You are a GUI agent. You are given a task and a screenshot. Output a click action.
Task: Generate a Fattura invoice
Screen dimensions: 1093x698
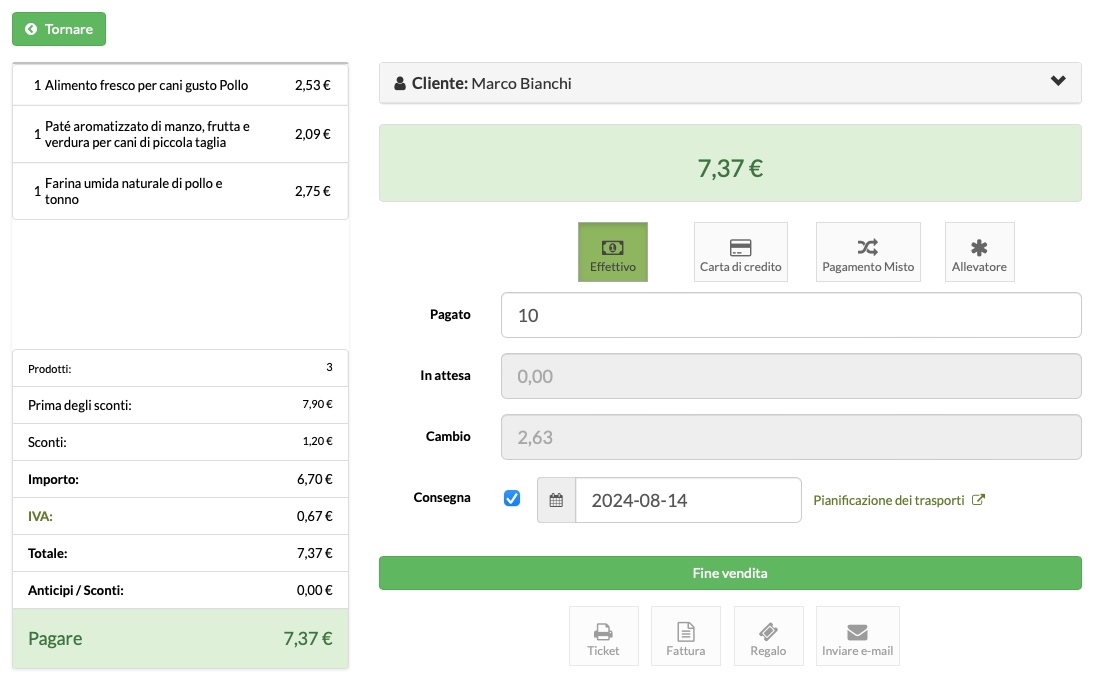point(685,636)
